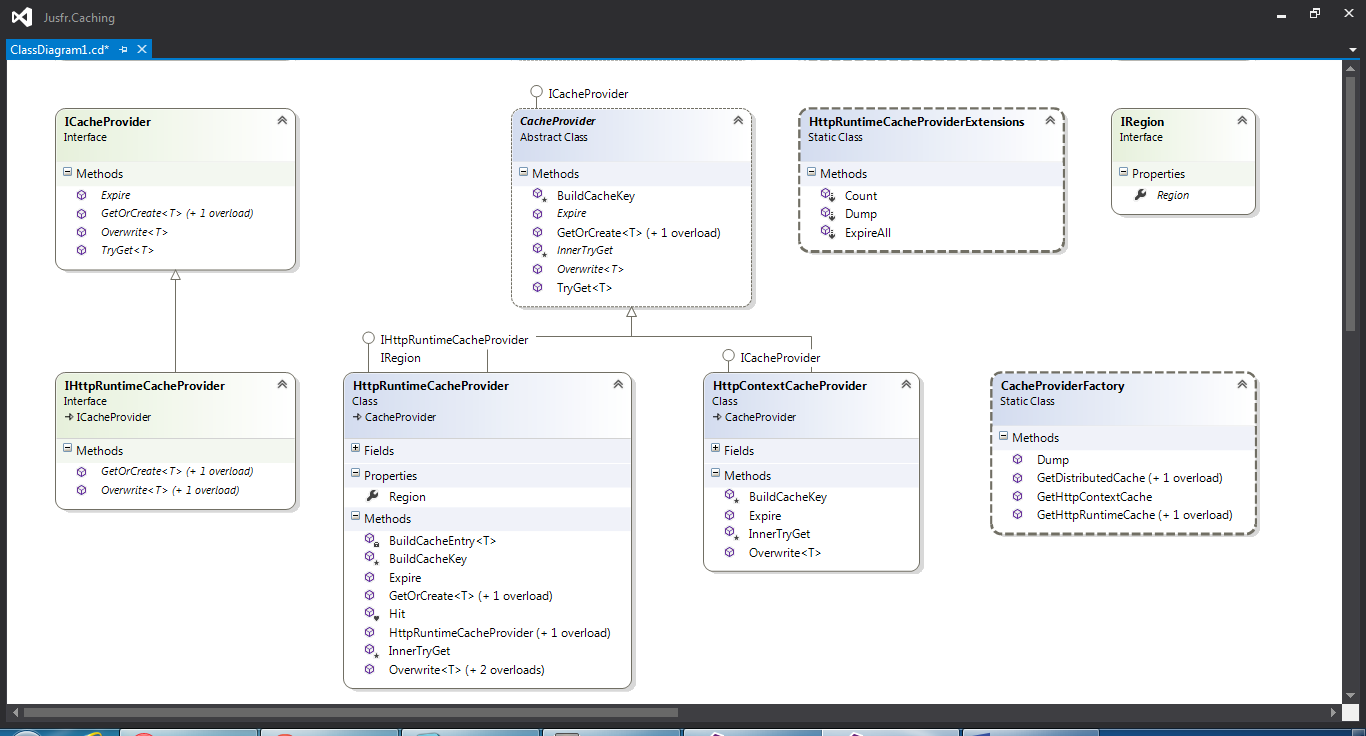Close the ClassDiagram1.cd tab
Screen dimensions: 1366x736
tap(142, 49)
